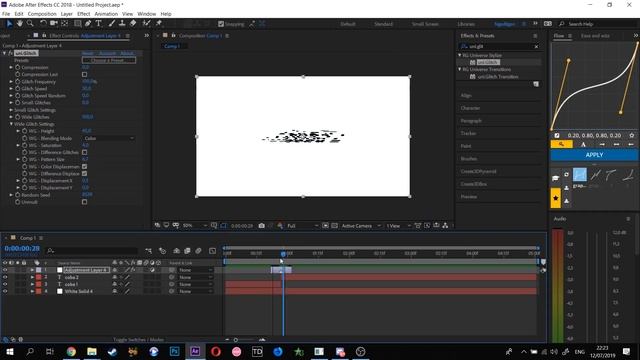Viewport: 640px width, 360px height.
Task: Open Parent dropdown for Adjustment Layer 4
Action: (x=196, y=270)
